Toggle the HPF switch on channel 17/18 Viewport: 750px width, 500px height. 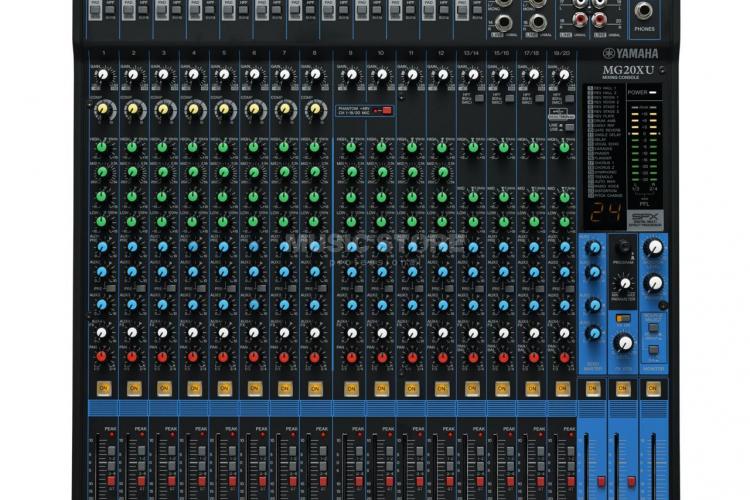pyautogui.click(x=540, y=99)
